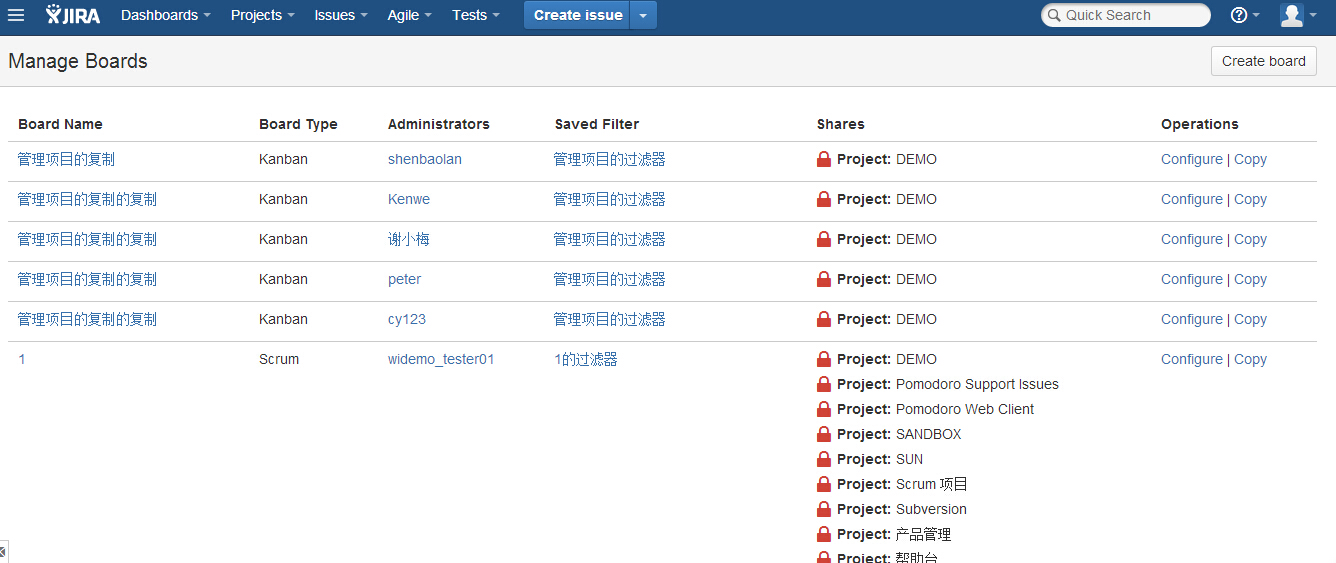1336x563 pixels.
Task: Click lock icon beside Pomodoro Web Client
Action: coord(824,409)
